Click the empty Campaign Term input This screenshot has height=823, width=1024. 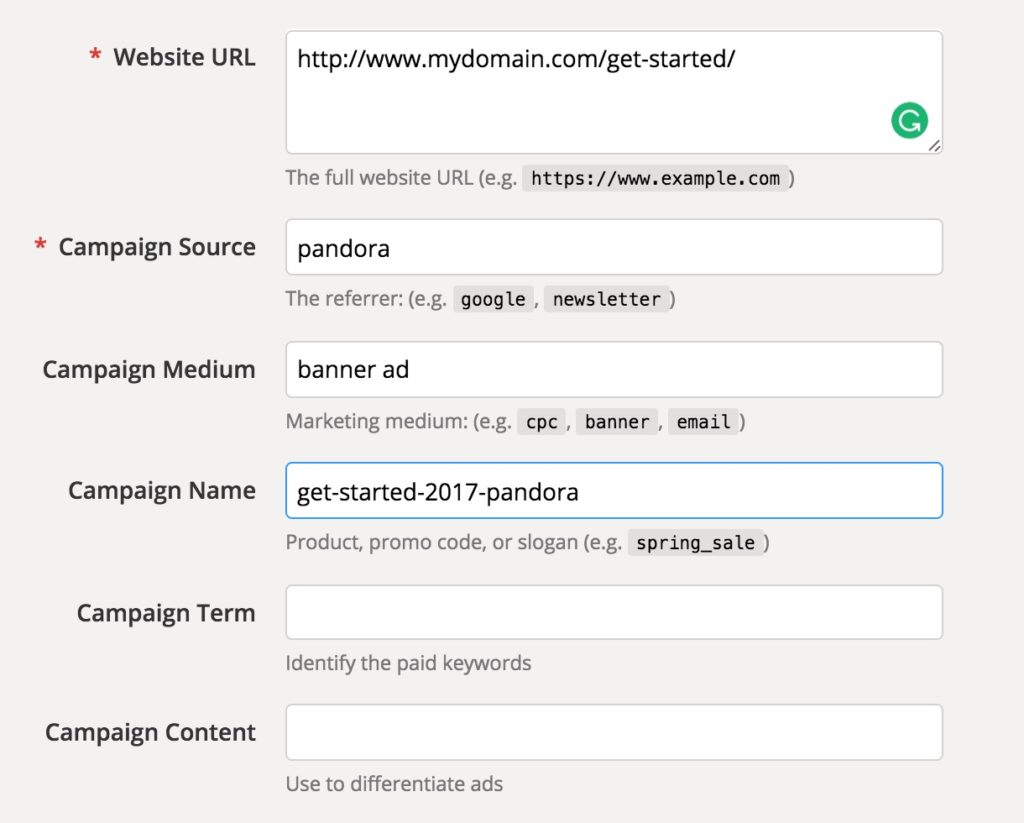click(x=614, y=612)
